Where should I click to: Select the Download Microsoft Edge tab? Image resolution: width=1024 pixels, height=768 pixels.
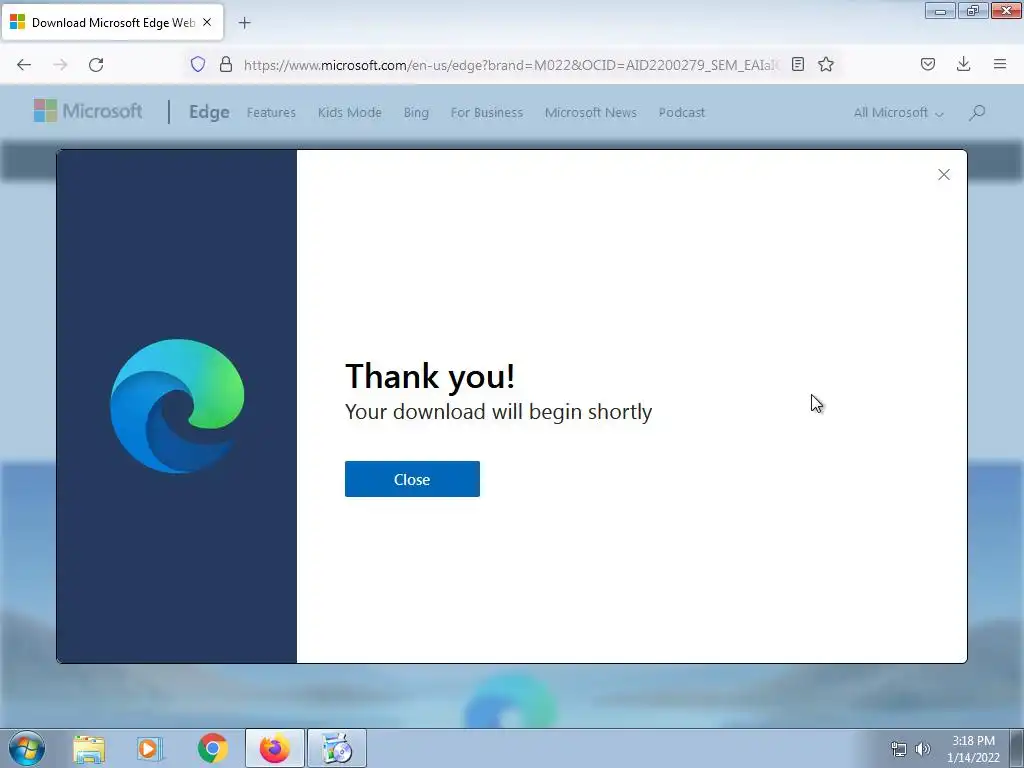(x=112, y=22)
